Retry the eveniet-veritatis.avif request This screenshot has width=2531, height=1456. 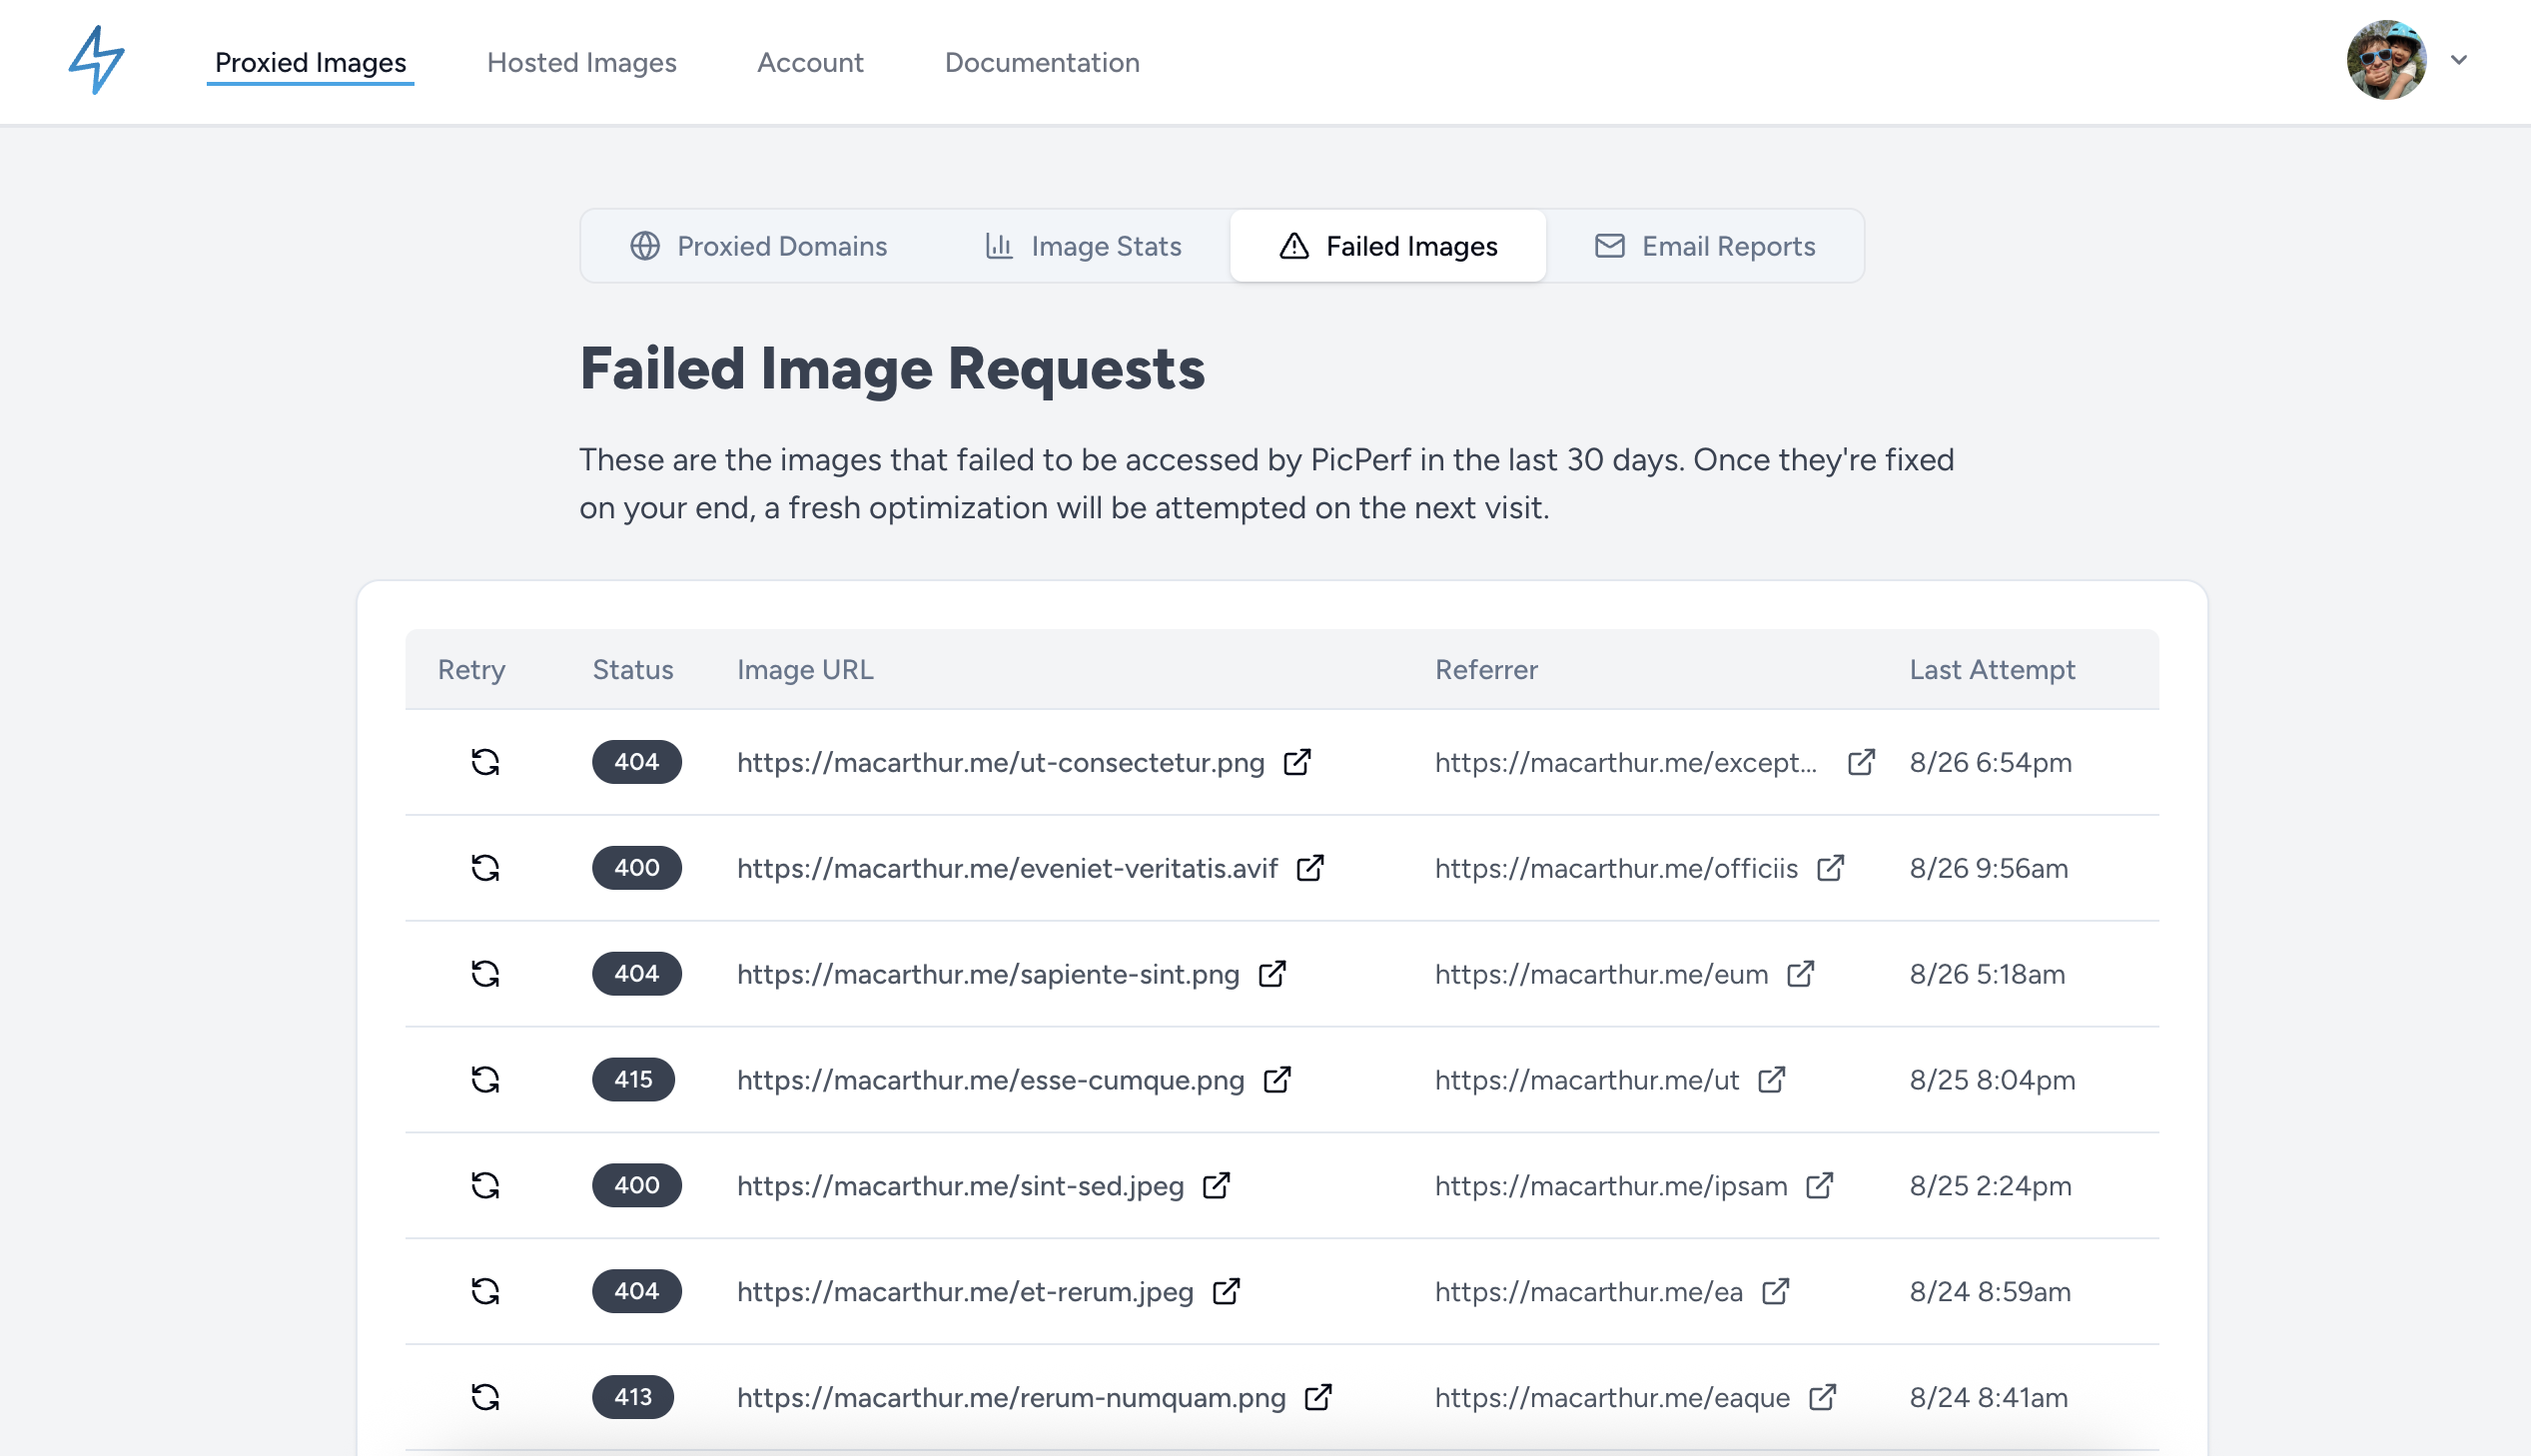click(485, 868)
